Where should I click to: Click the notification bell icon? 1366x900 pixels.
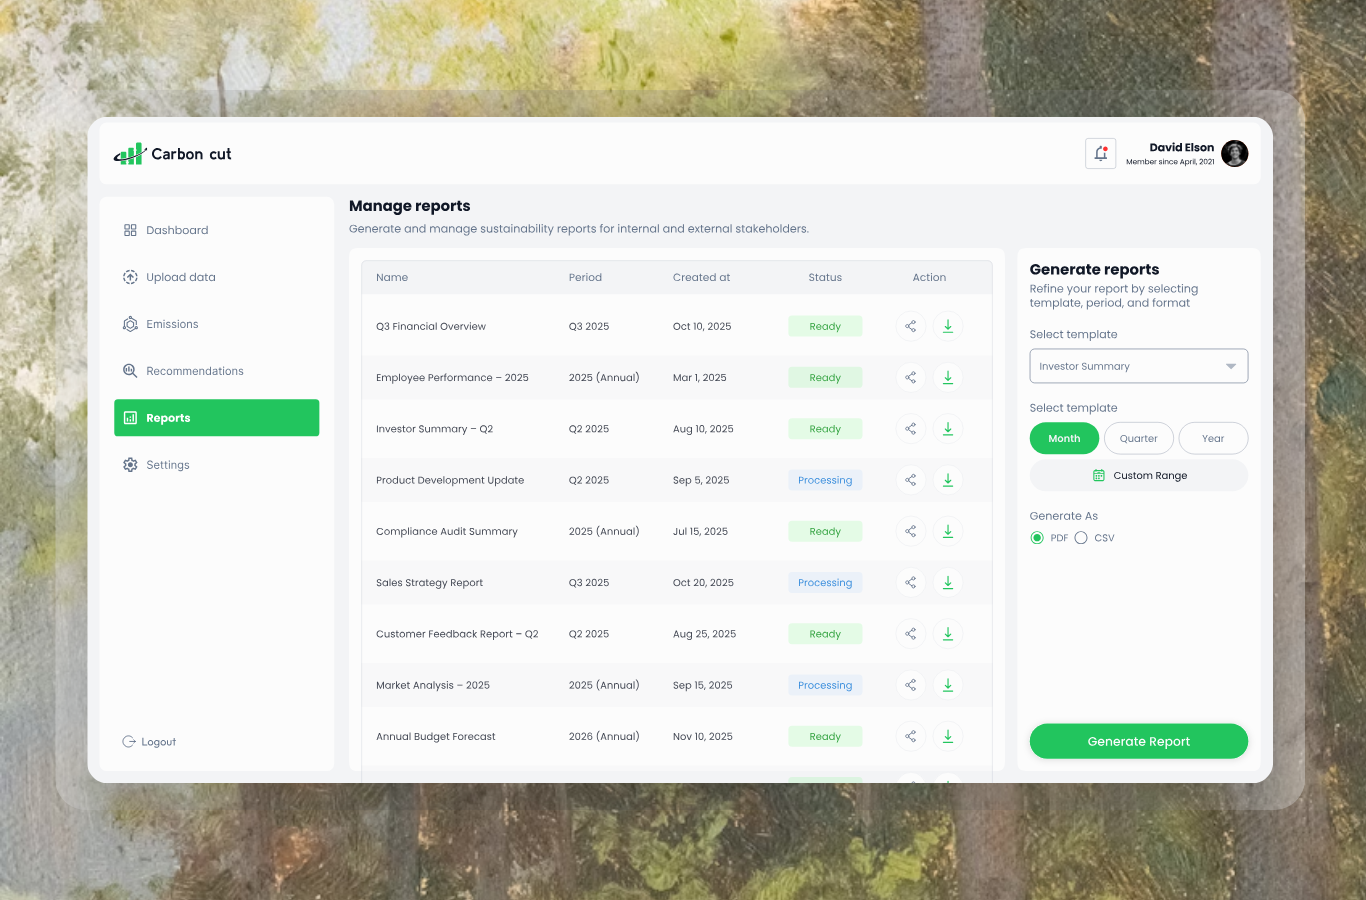coord(1100,154)
